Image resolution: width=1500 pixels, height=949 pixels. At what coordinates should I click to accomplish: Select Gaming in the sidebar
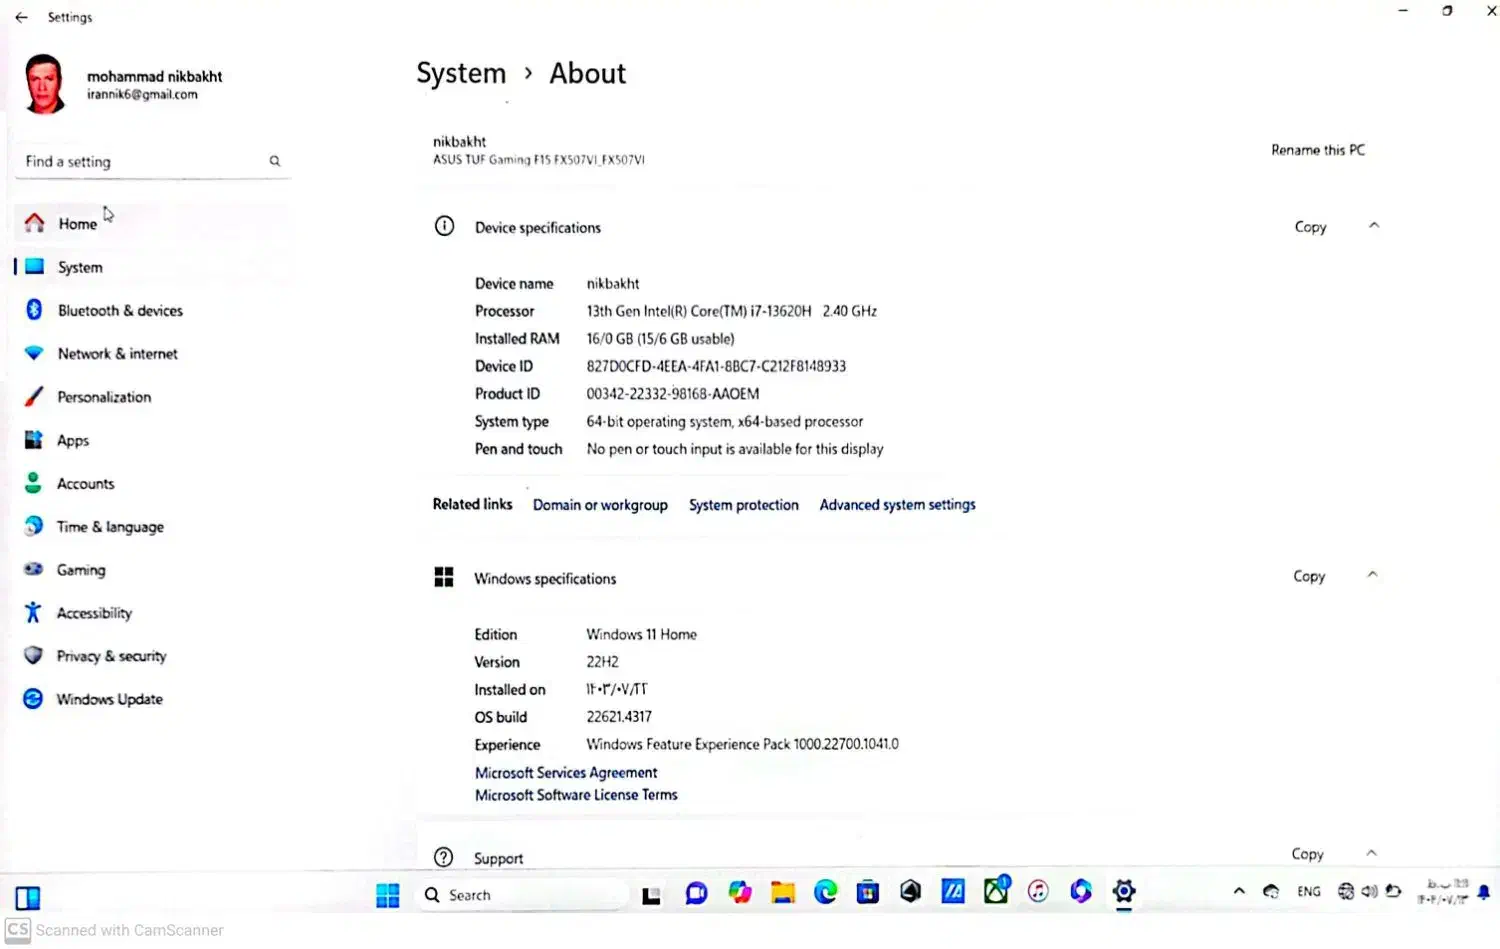(80, 570)
